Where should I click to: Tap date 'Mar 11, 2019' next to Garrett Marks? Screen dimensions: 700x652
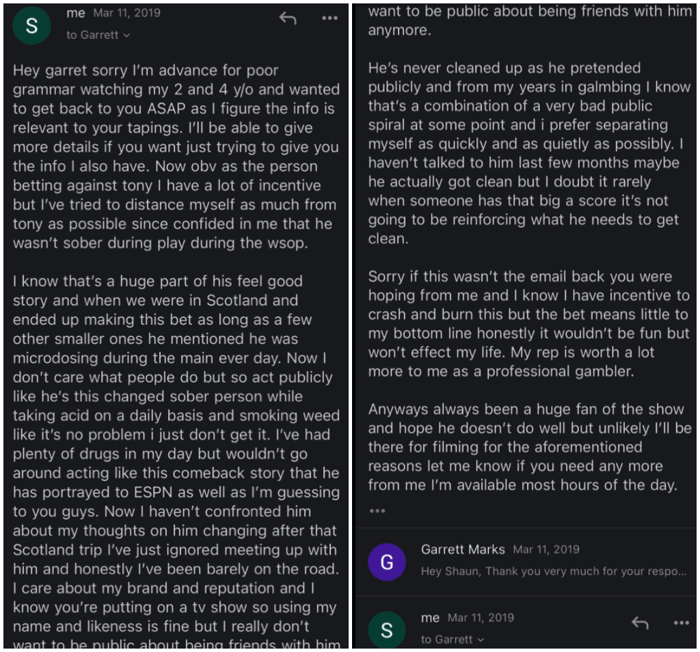pos(546,549)
